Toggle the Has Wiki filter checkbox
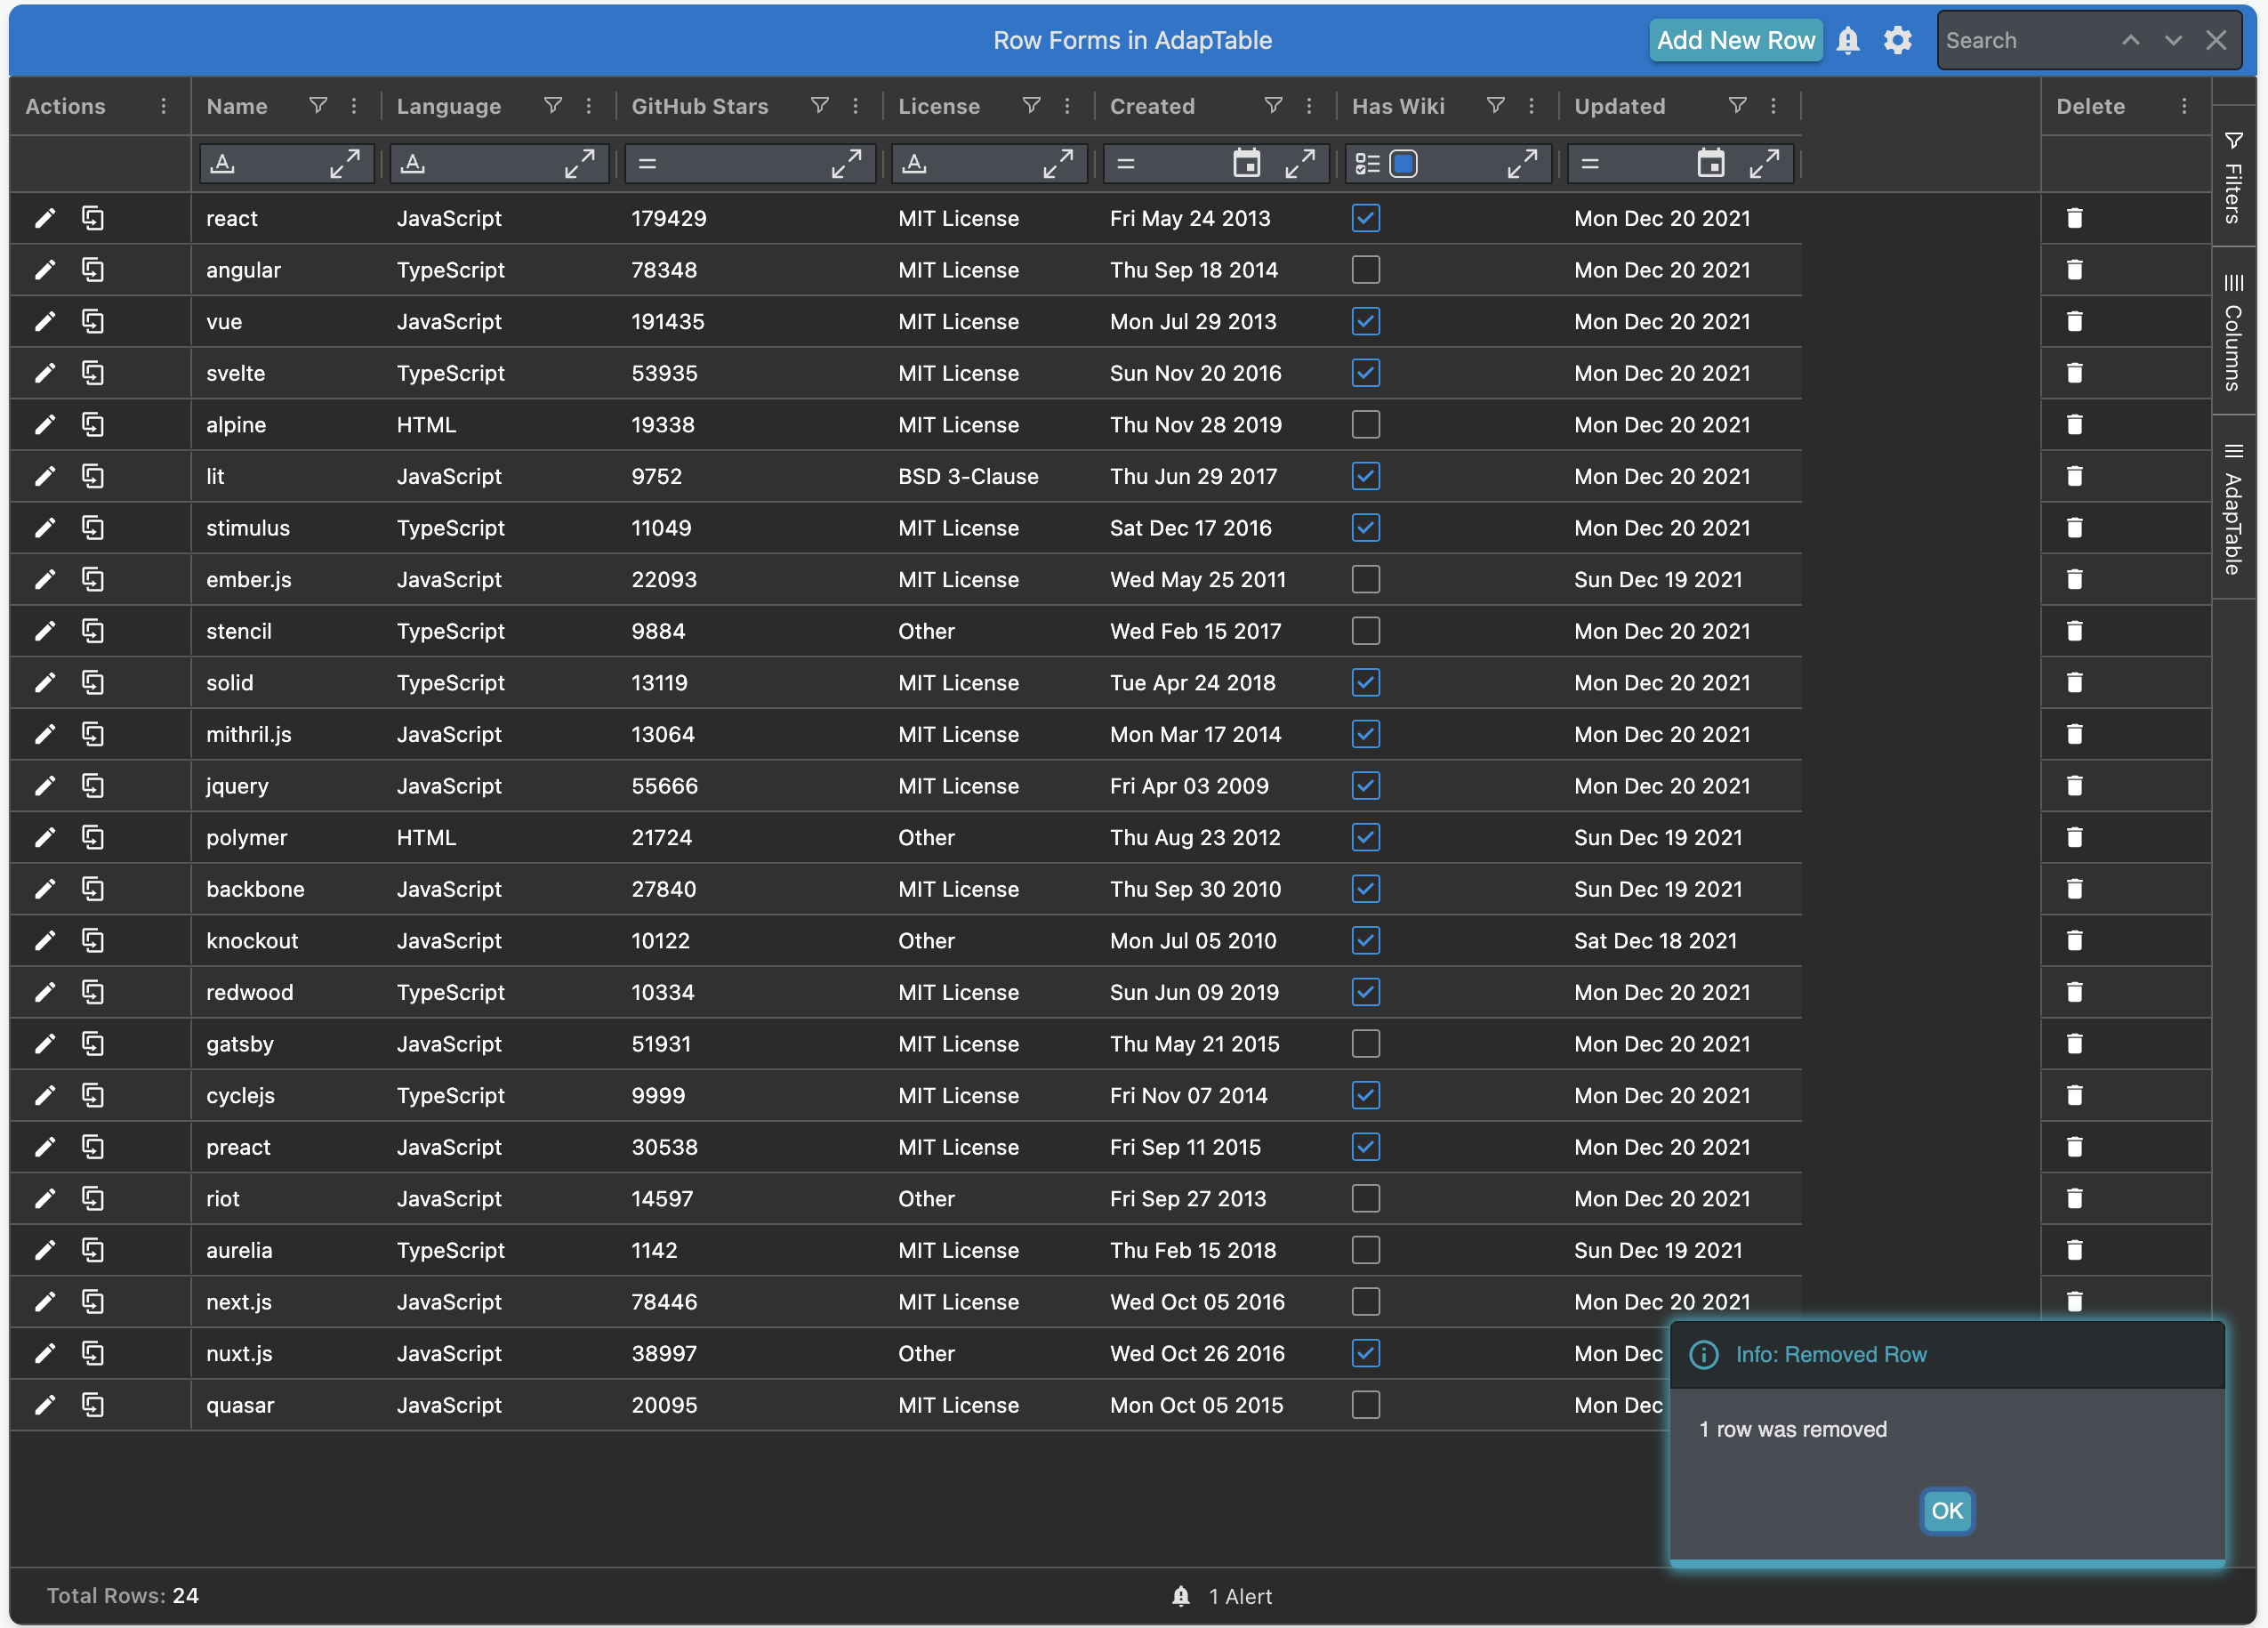 tap(1404, 163)
